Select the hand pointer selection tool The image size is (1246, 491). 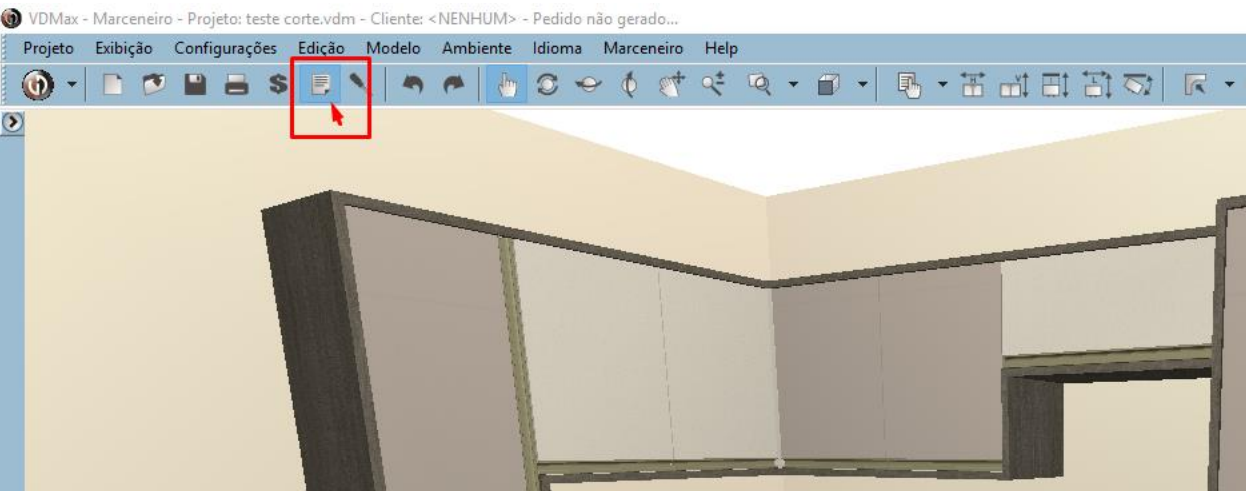click(x=507, y=87)
